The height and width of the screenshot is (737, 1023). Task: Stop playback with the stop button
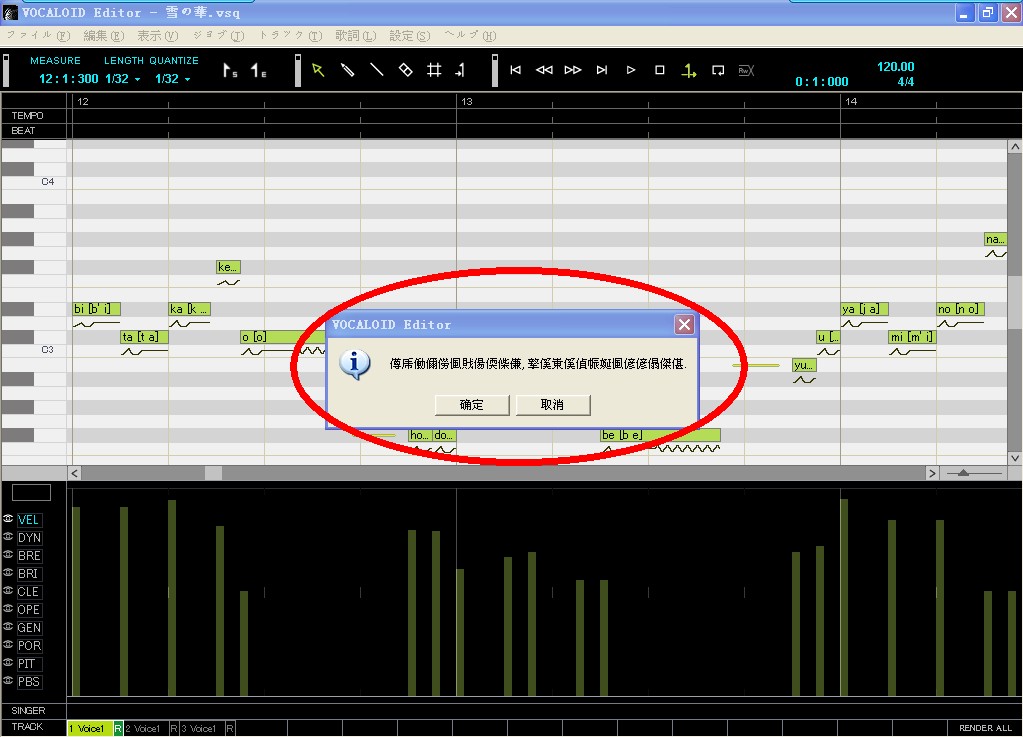click(x=660, y=70)
